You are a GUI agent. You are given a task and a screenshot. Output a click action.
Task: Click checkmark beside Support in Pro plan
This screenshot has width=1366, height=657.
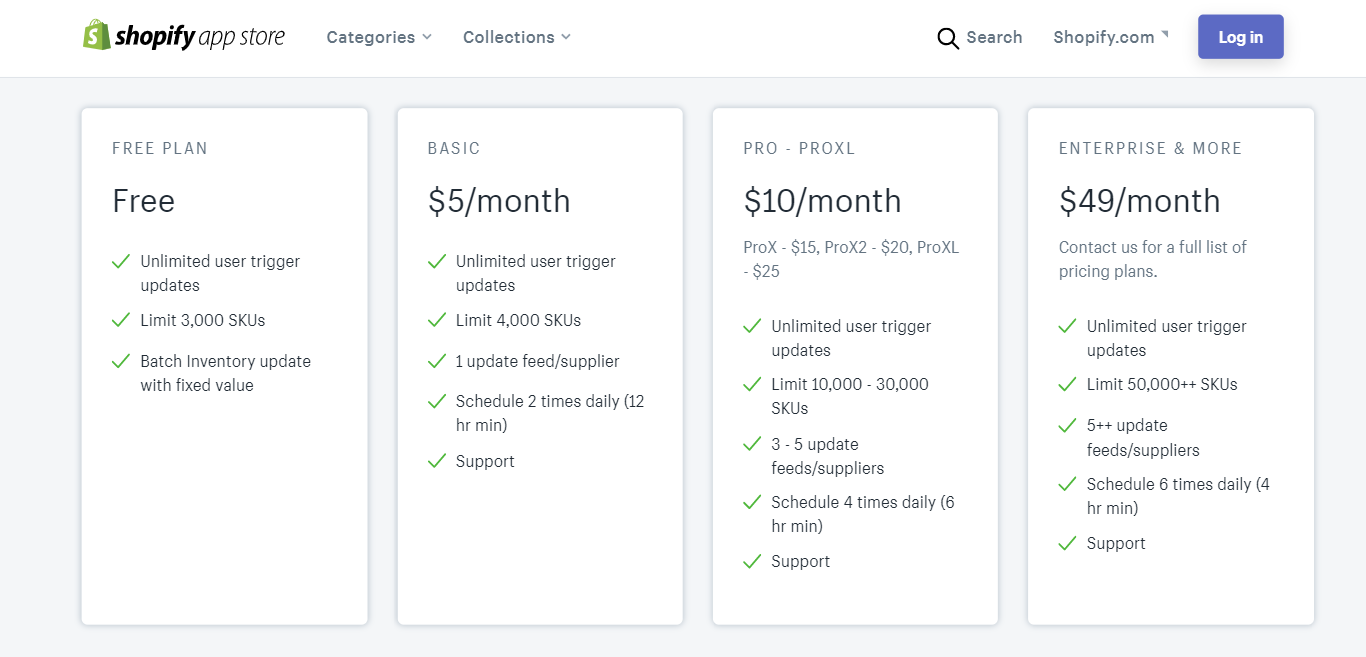click(x=753, y=561)
